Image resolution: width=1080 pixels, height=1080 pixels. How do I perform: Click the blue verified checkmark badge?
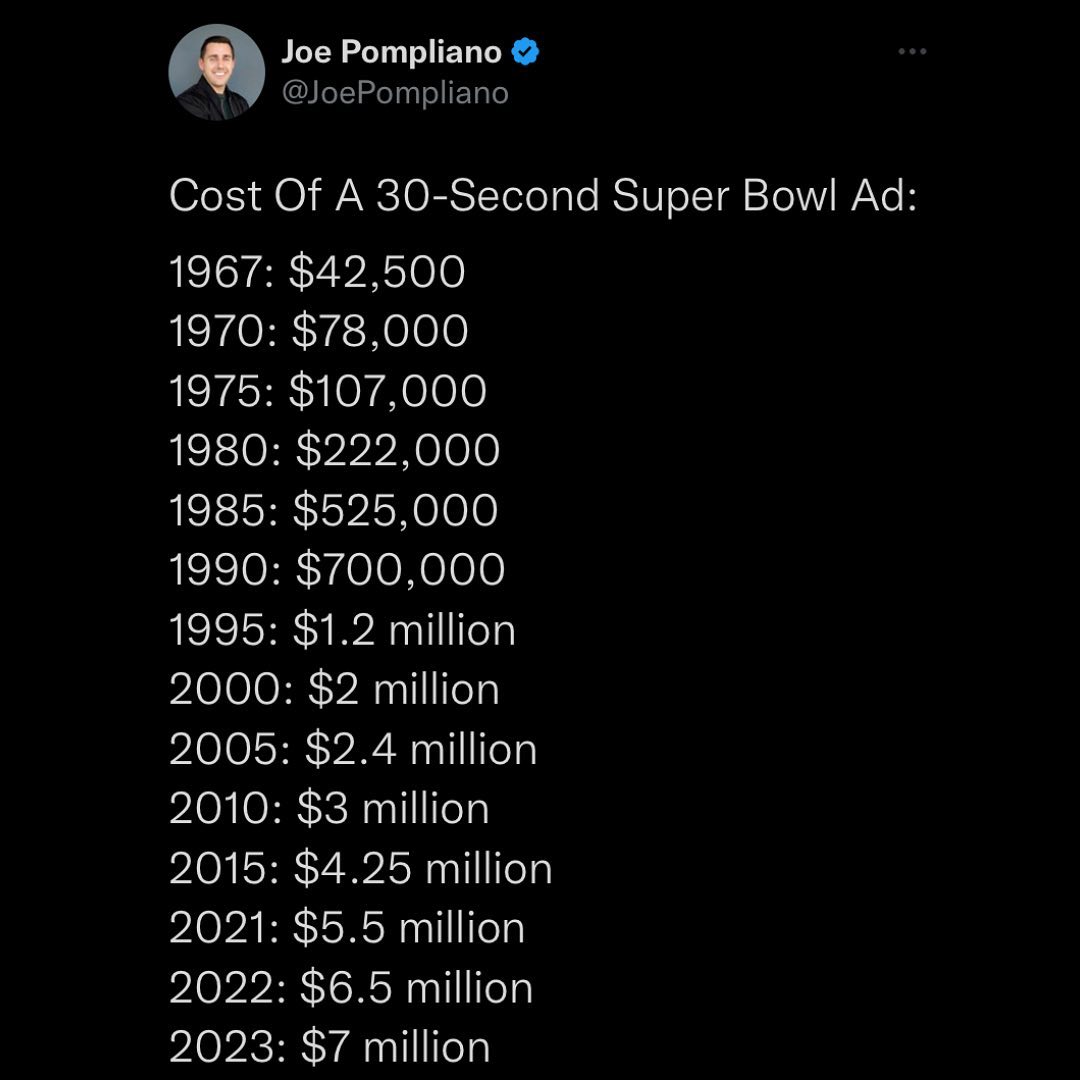tap(526, 52)
